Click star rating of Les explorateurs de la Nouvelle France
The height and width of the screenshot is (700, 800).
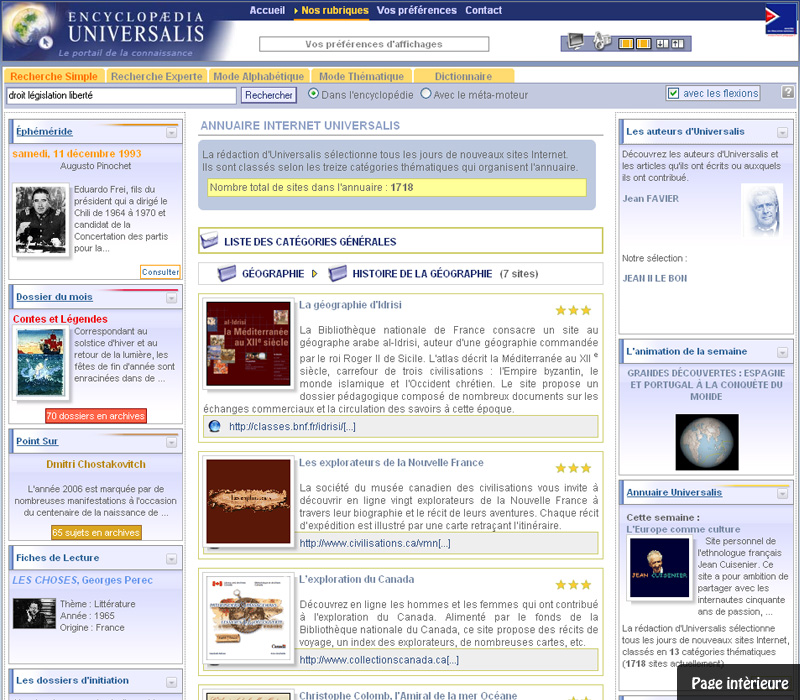[573, 468]
